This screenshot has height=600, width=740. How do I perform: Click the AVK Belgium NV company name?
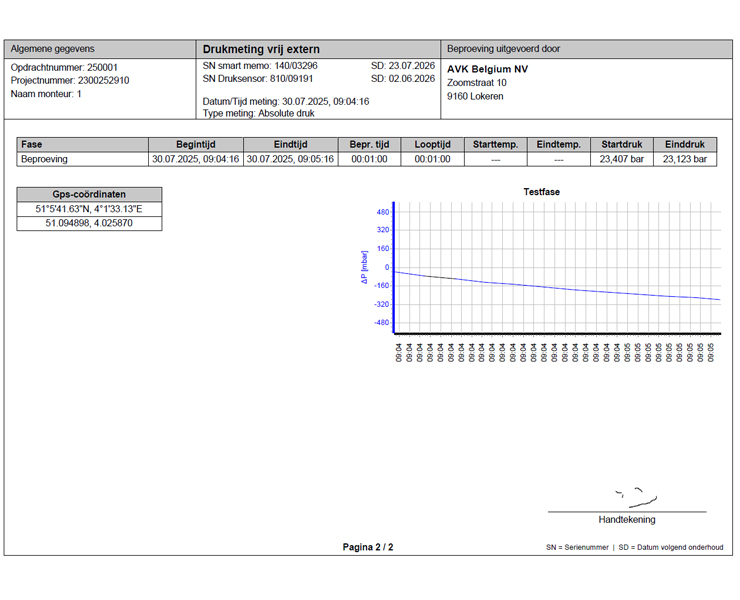[487, 69]
